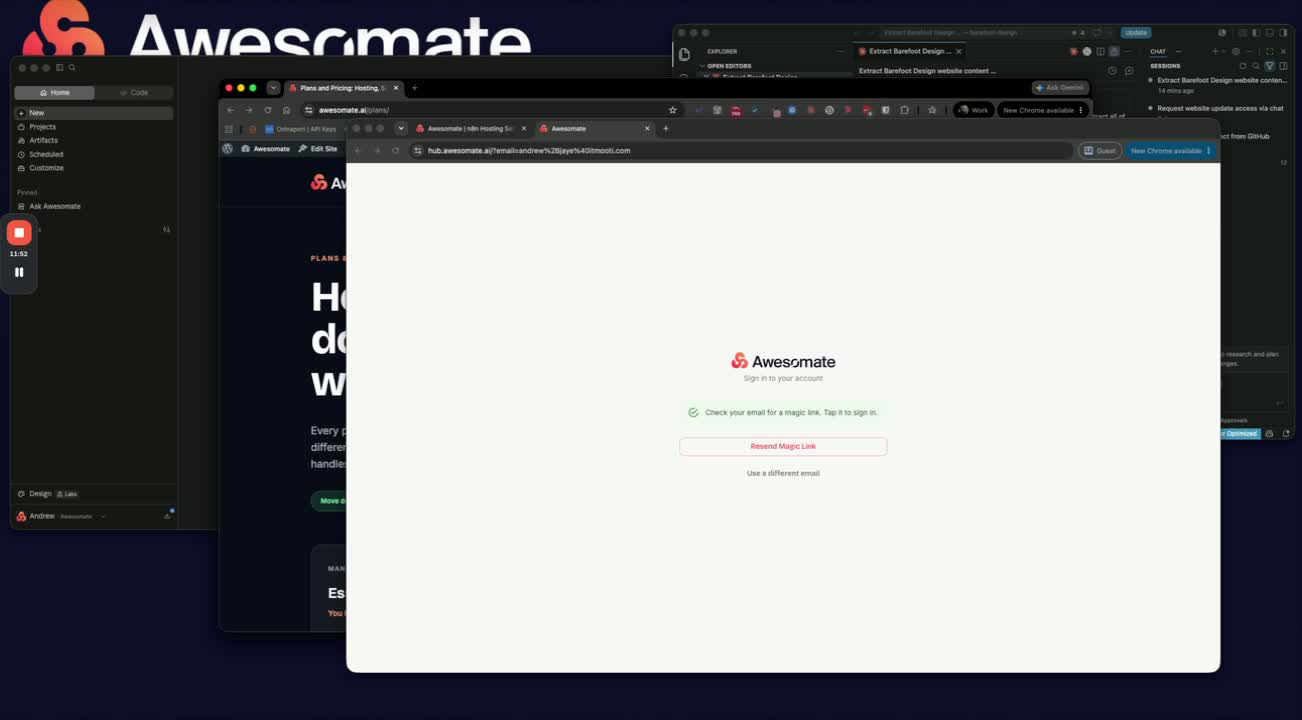The height and width of the screenshot is (720, 1302).
Task: Close Extract Barefoot Design editor tab
Action: coord(959,51)
